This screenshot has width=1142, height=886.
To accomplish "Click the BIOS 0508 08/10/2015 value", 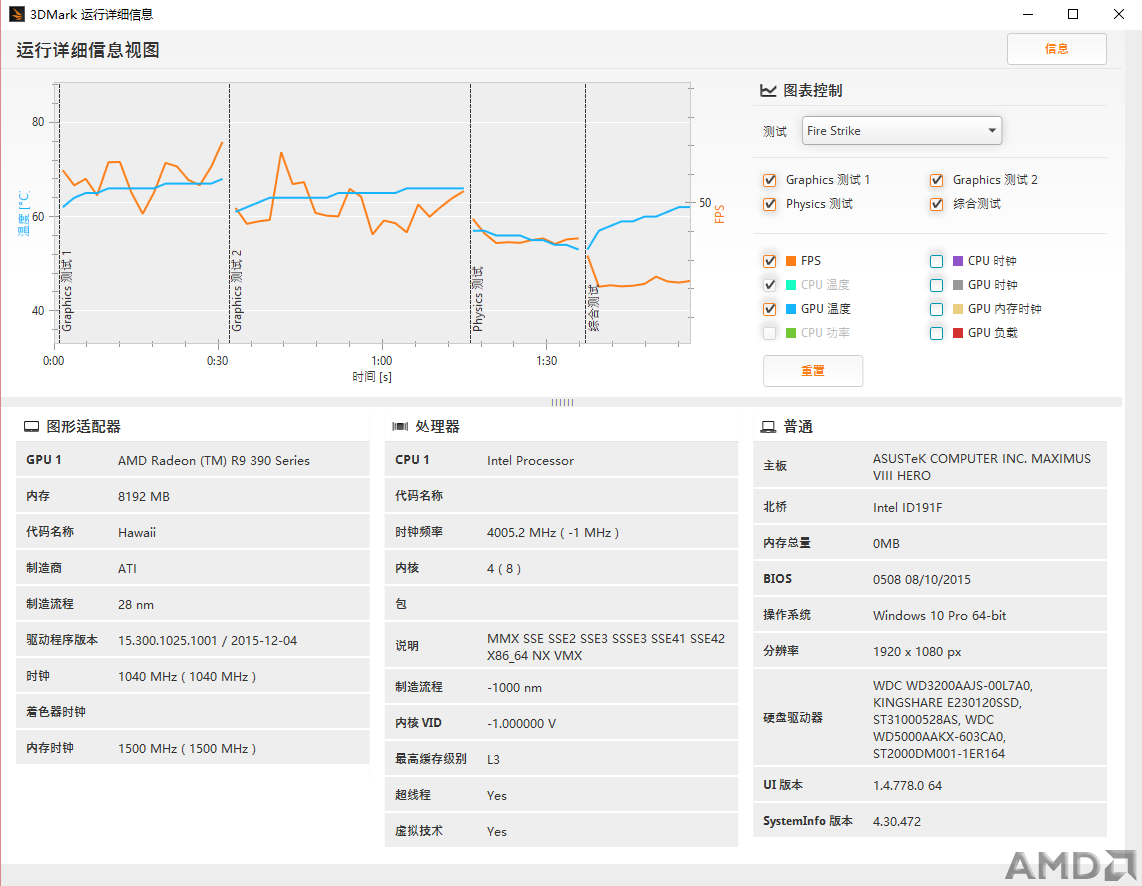I will point(922,580).
